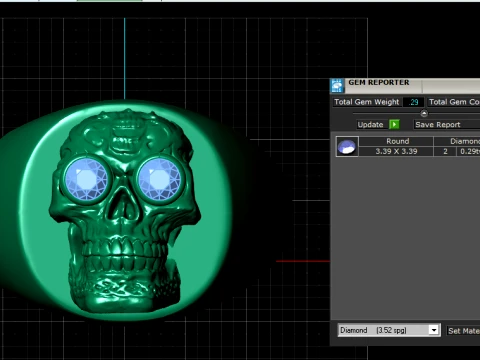Select the Round shape cell
The height and width of the screenshot is (360, 480).
(396, 141)
